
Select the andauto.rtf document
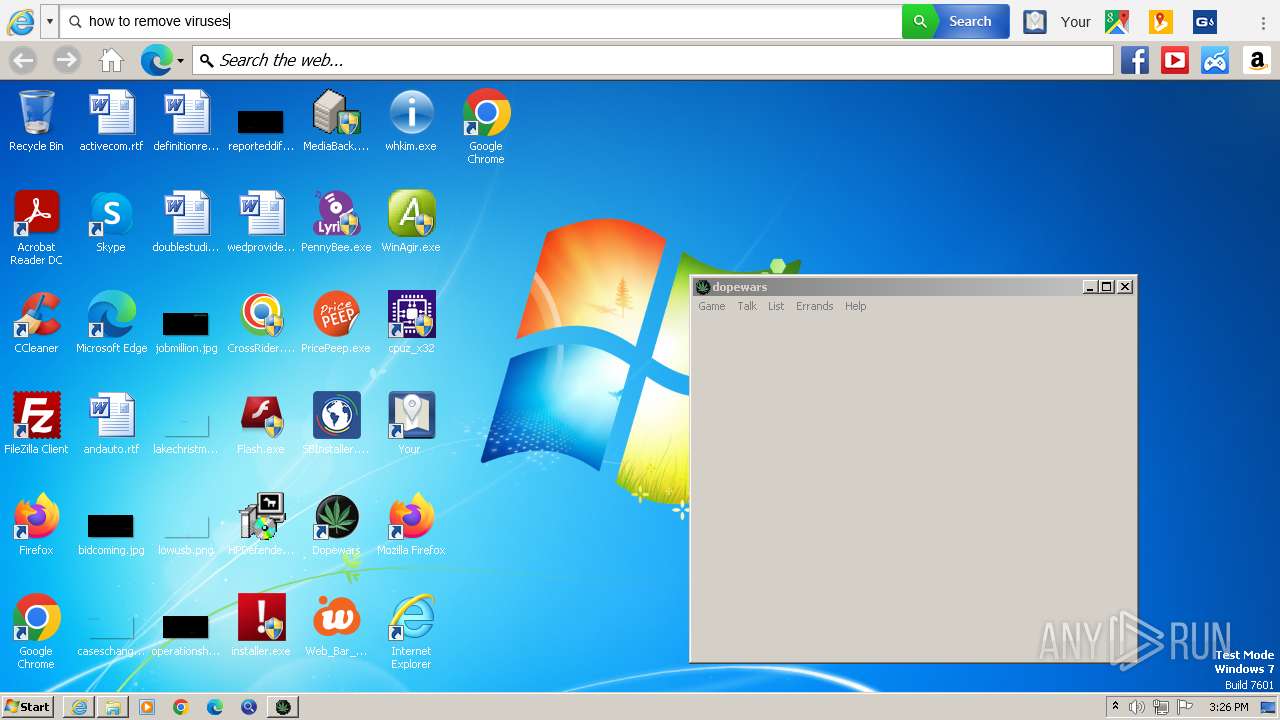click(111, 424)
